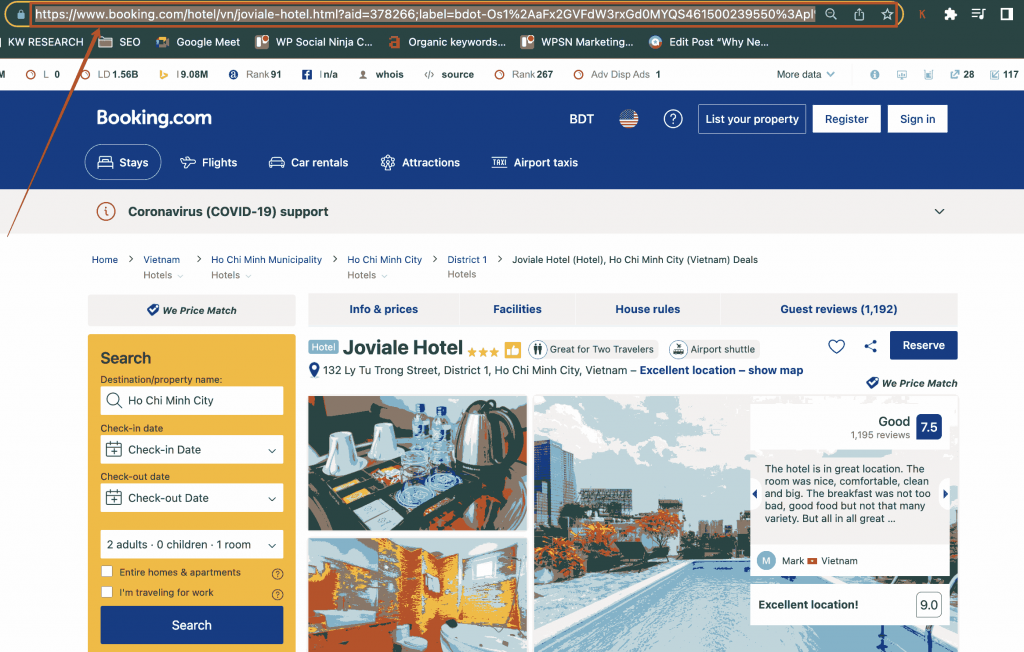Open the adults, children, room selector
The width and height of the screenshot is (1024, 652).
click(192, 544)
